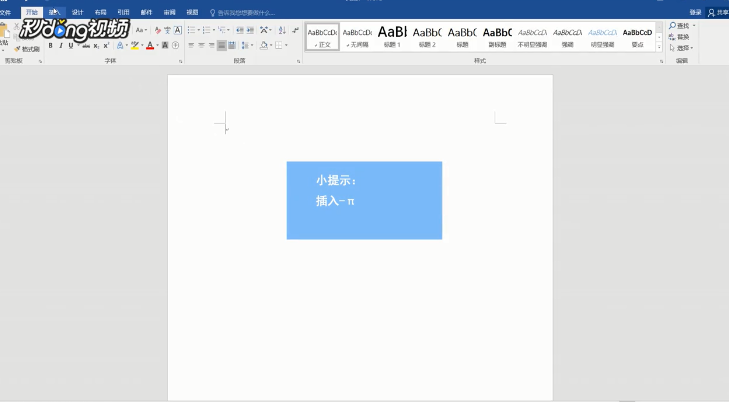Open the 设计 (Design) tab
This screenshot has width=729, height=402.
(x=78, y=13)
